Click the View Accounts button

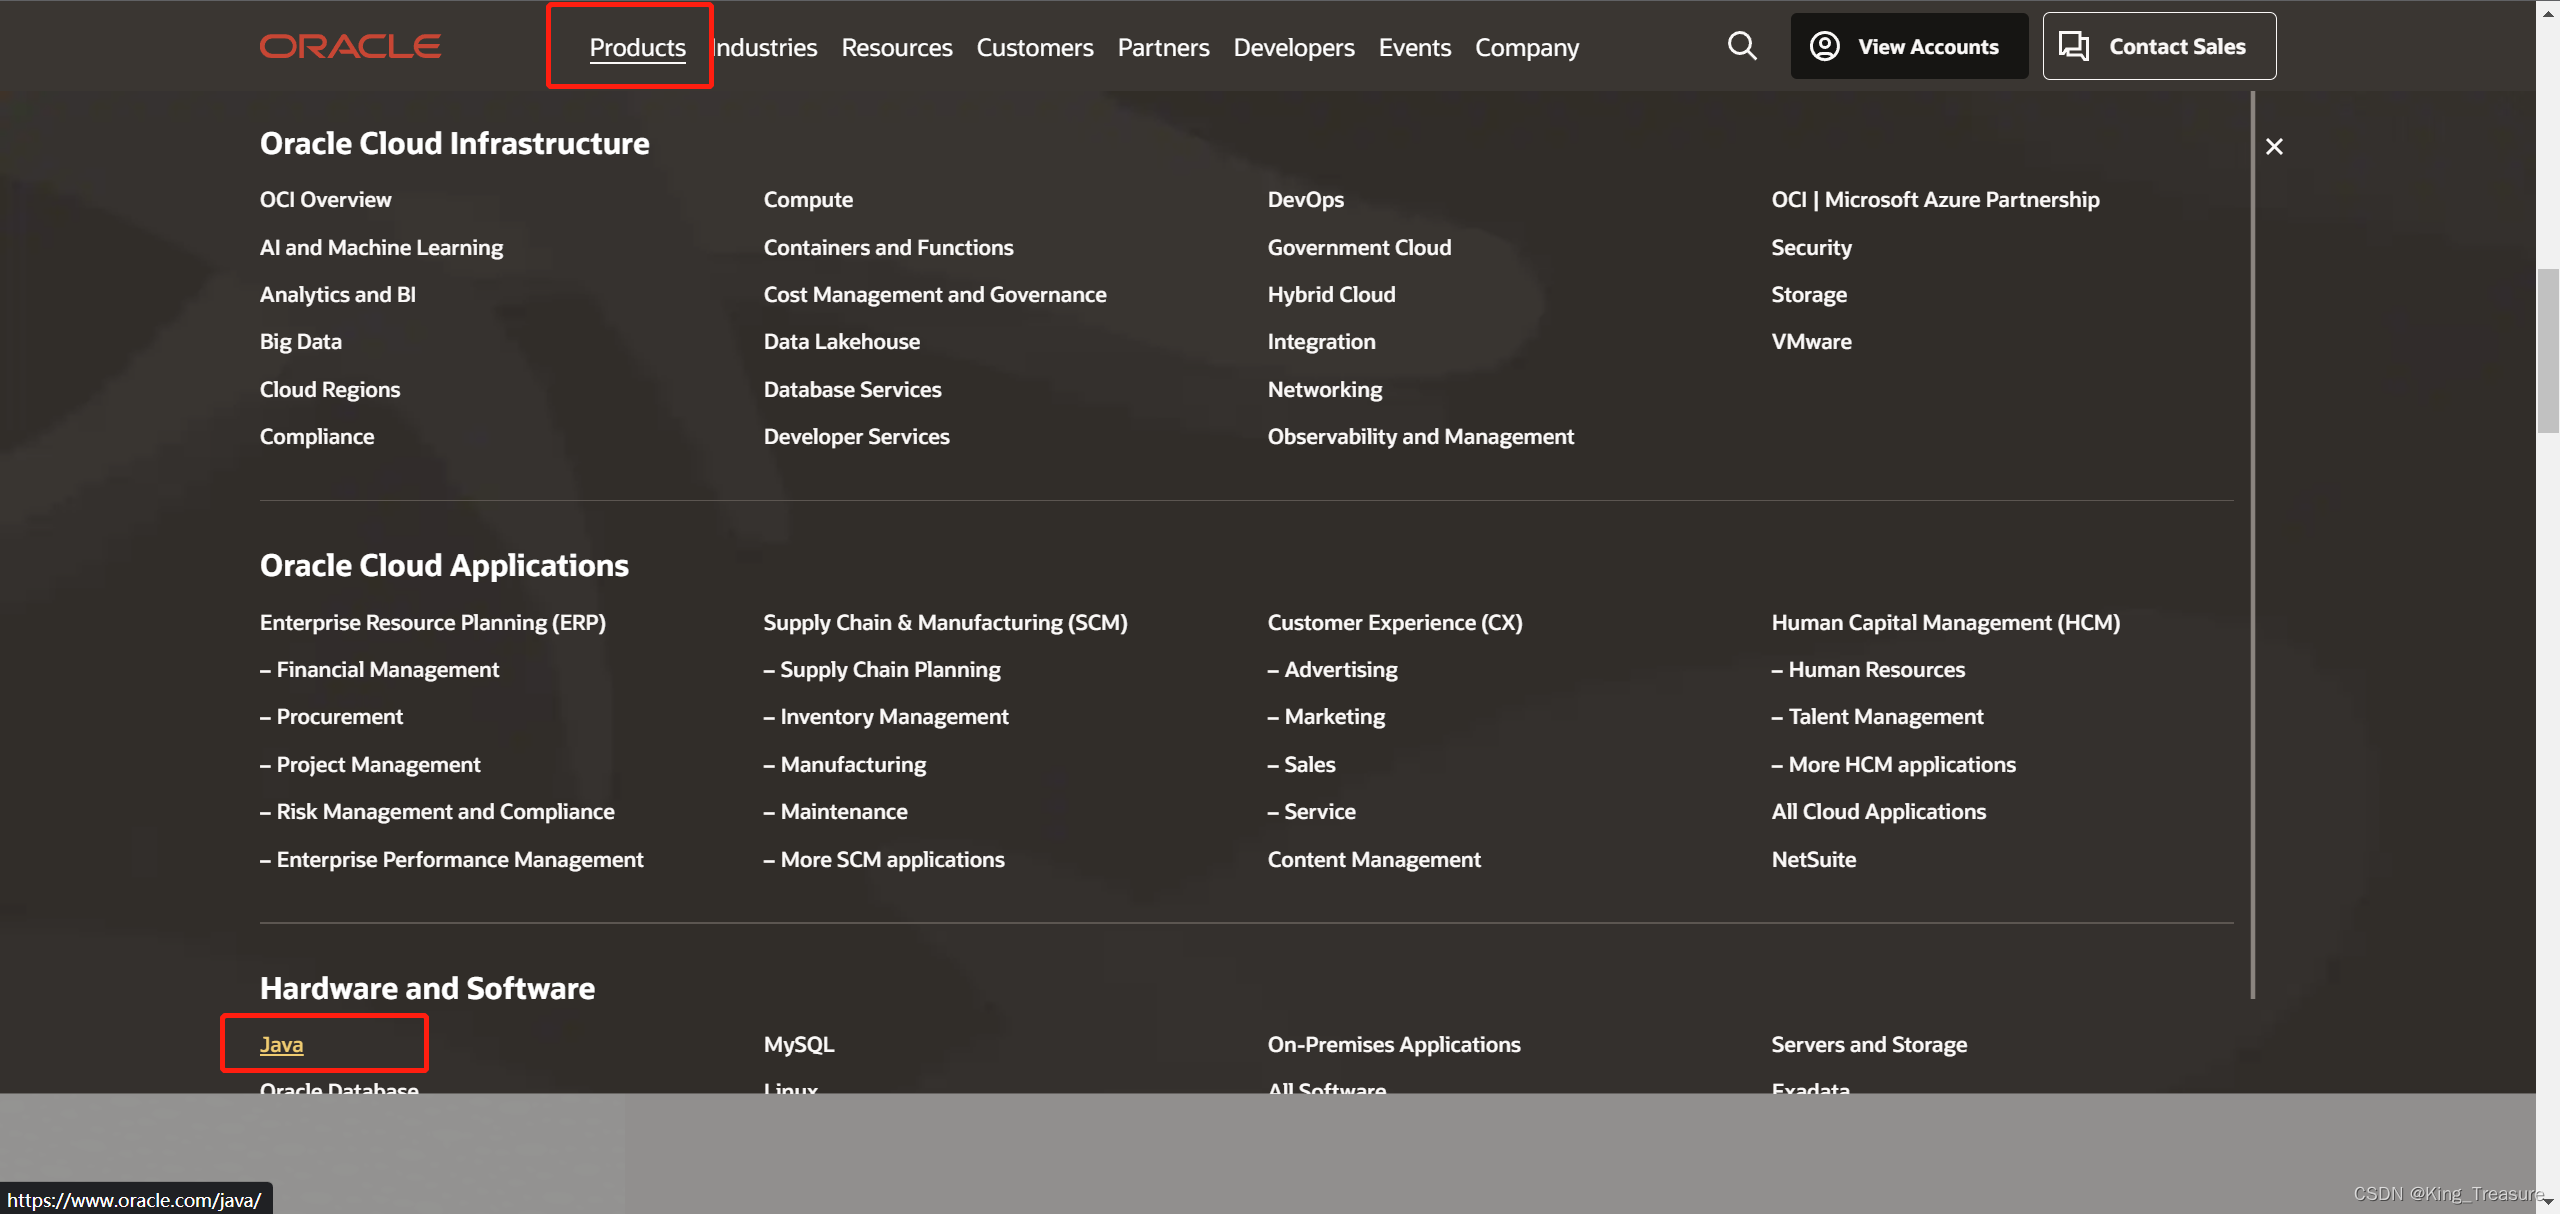[x=1908, y=46]
